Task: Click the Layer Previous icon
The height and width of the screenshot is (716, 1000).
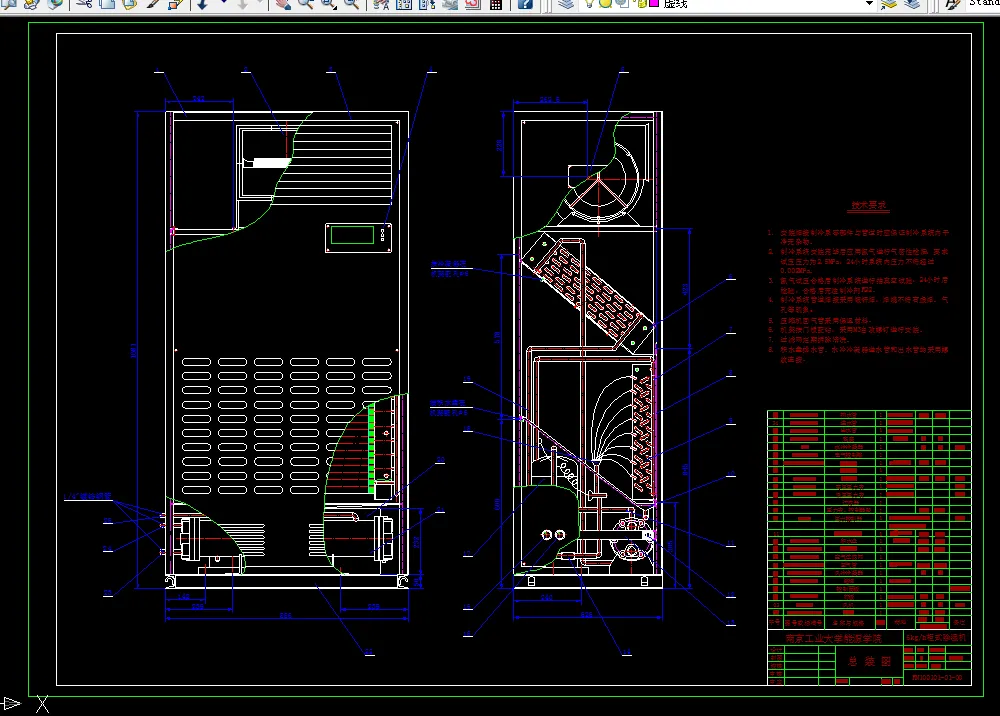Action: (912, 3)
